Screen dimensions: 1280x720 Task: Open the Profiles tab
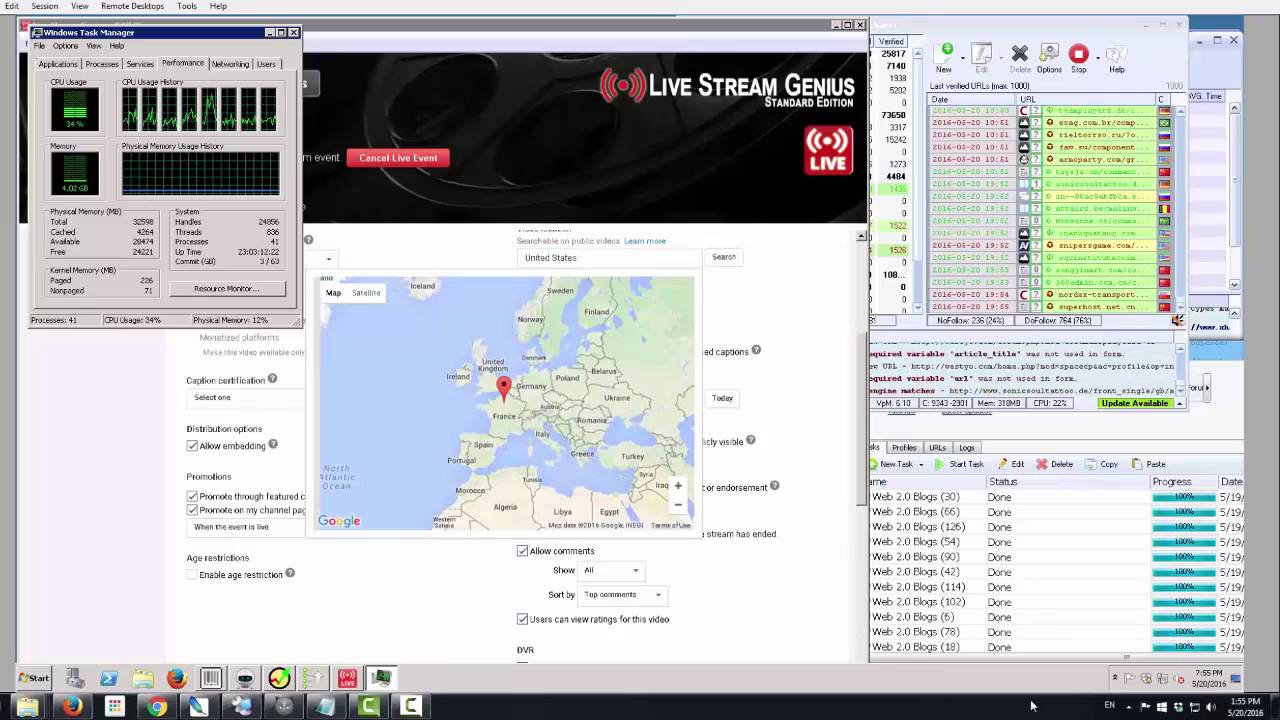coord(904,447)
